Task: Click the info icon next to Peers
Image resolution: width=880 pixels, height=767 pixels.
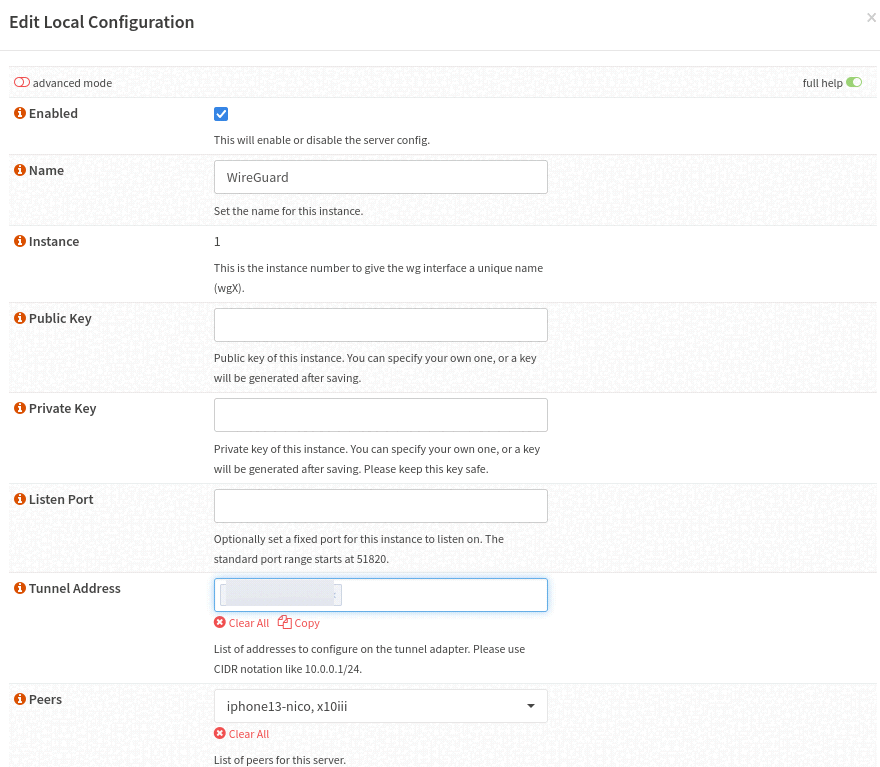Action: point(19,700)
